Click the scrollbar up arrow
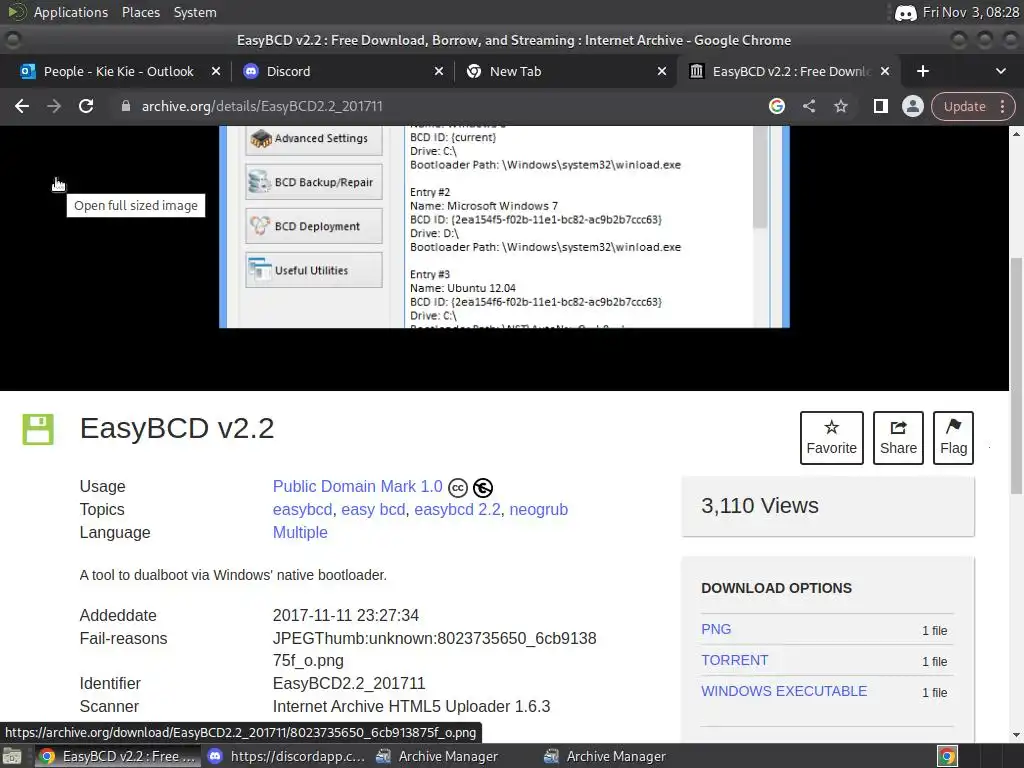1024x768 pixels. coord(1016,133)
